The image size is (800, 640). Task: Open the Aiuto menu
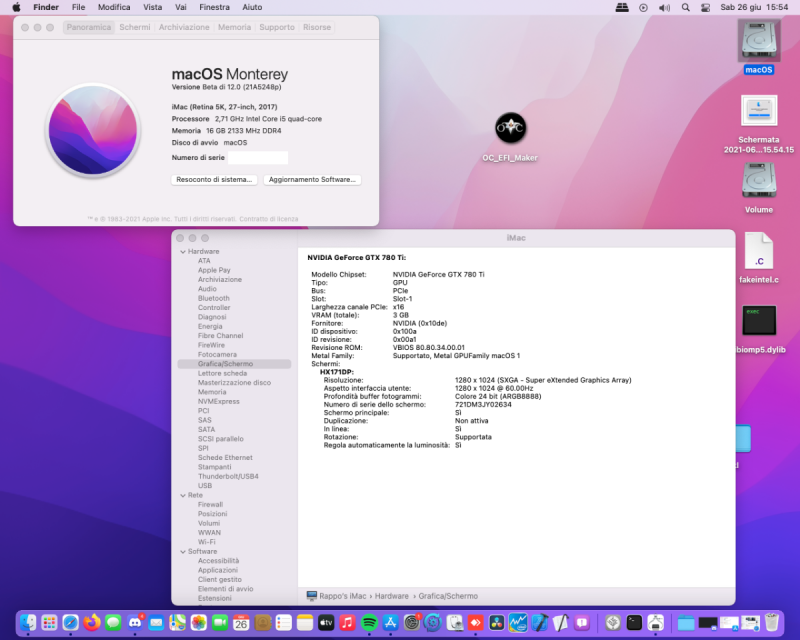[252, 7]
